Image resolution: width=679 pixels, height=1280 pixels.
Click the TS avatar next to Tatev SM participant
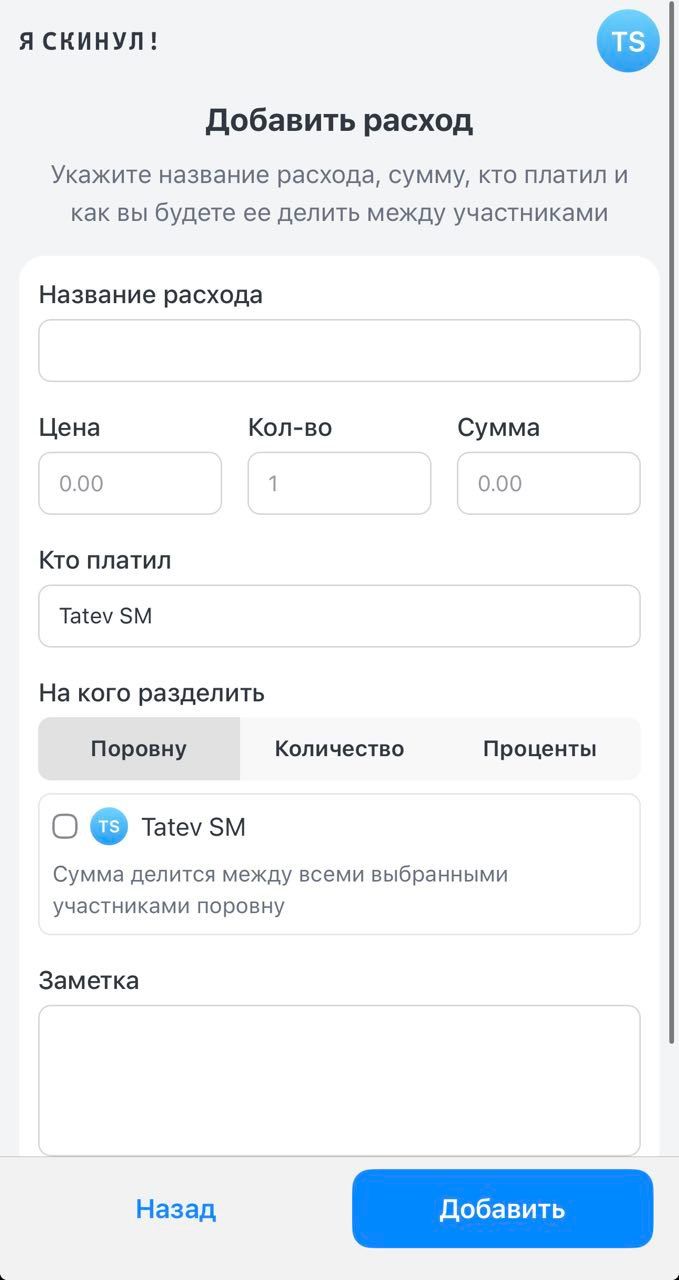point(108,826)
